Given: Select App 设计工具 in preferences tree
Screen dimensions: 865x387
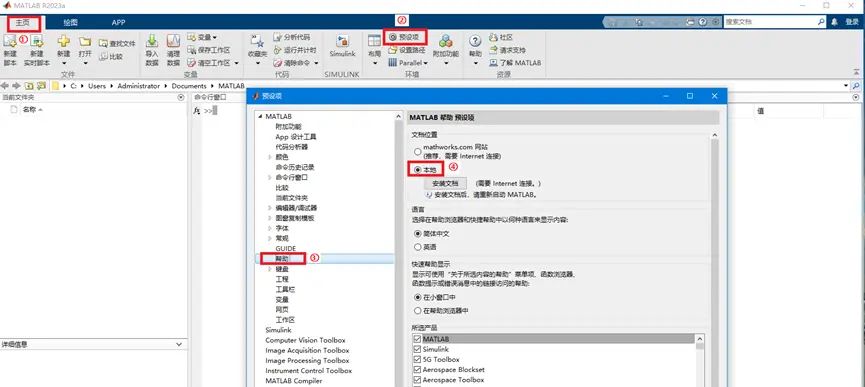Looking at the screenshot, I should click(x=296, y=137).
